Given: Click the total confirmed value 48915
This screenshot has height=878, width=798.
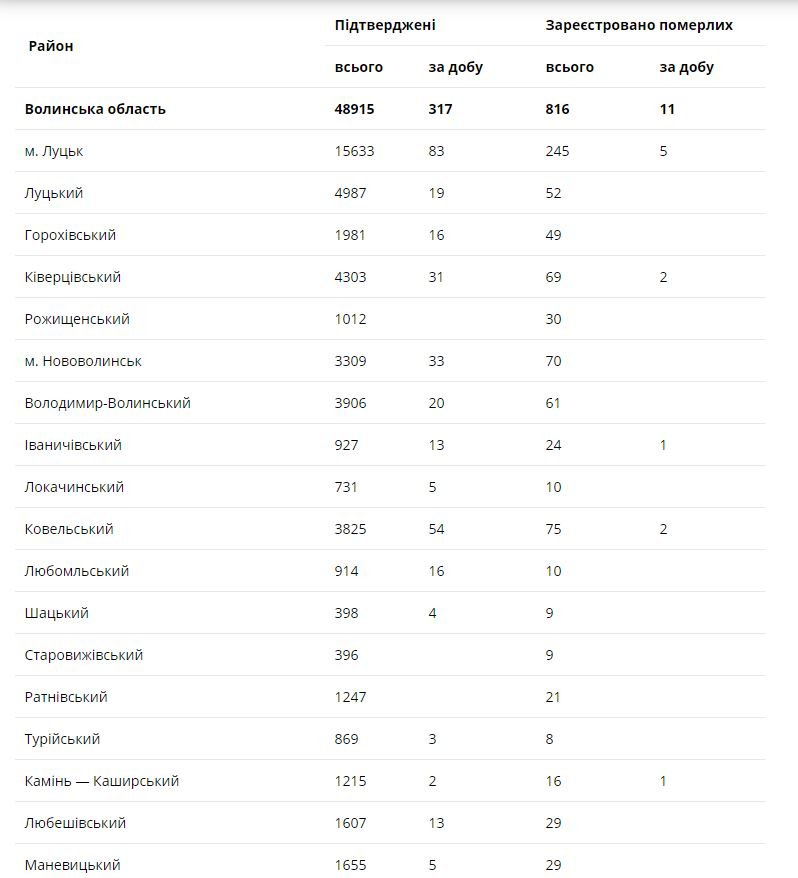Looking at the screenshot, I should click(x=355, y=109).
